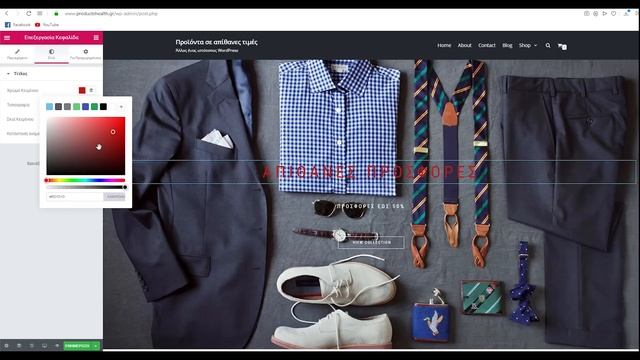Image resolution: width=640 pixels, height=360 pixels.
Task: Reload the browser page
Action: [x=29, y=13]
